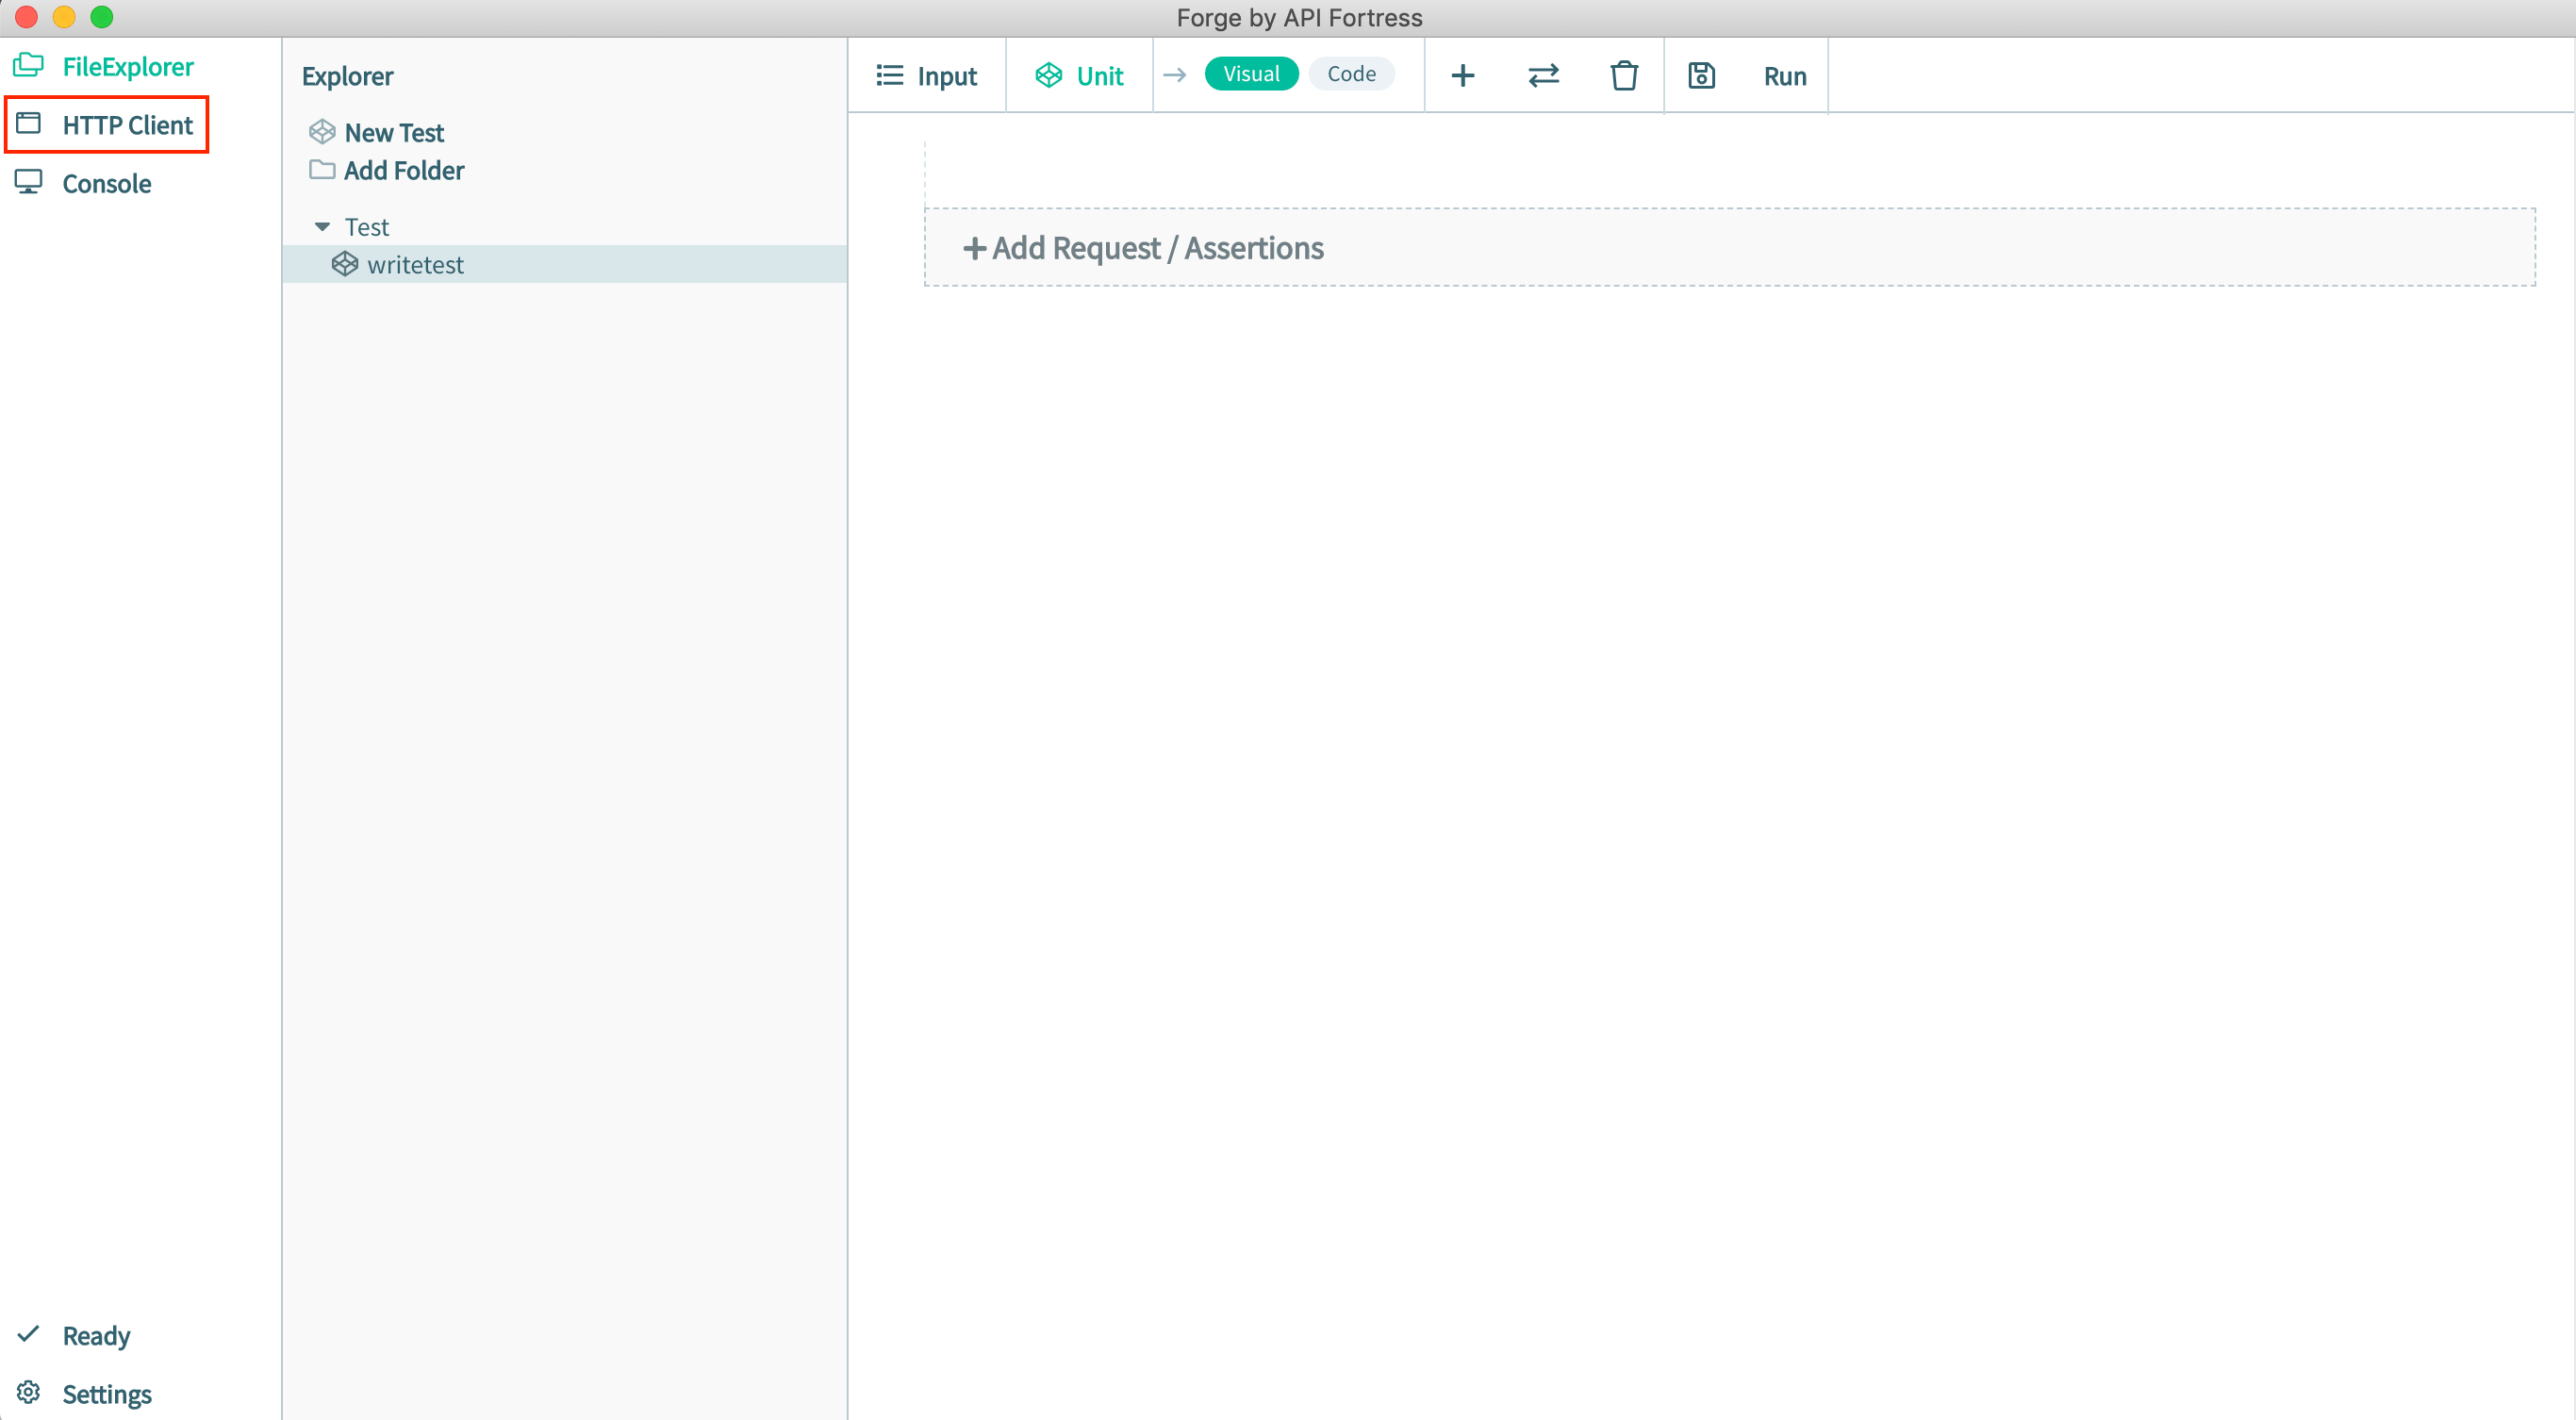Expand the Test folder tree
The width and height of the screenshot is (2576, 1420).
(x=322, y=225)
